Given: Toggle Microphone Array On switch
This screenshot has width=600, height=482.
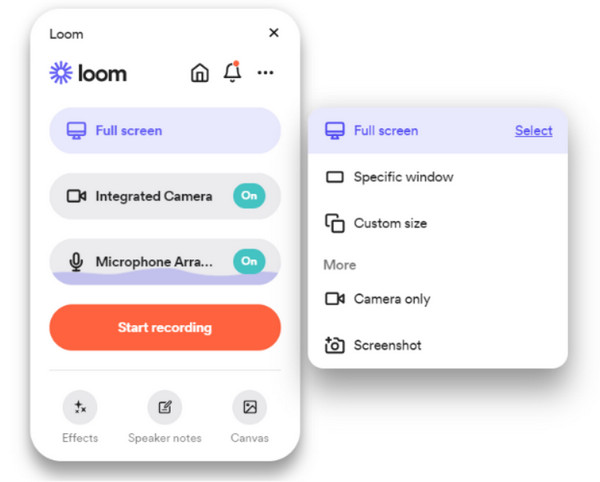Looking at the screenshot, I should (249, 261).
